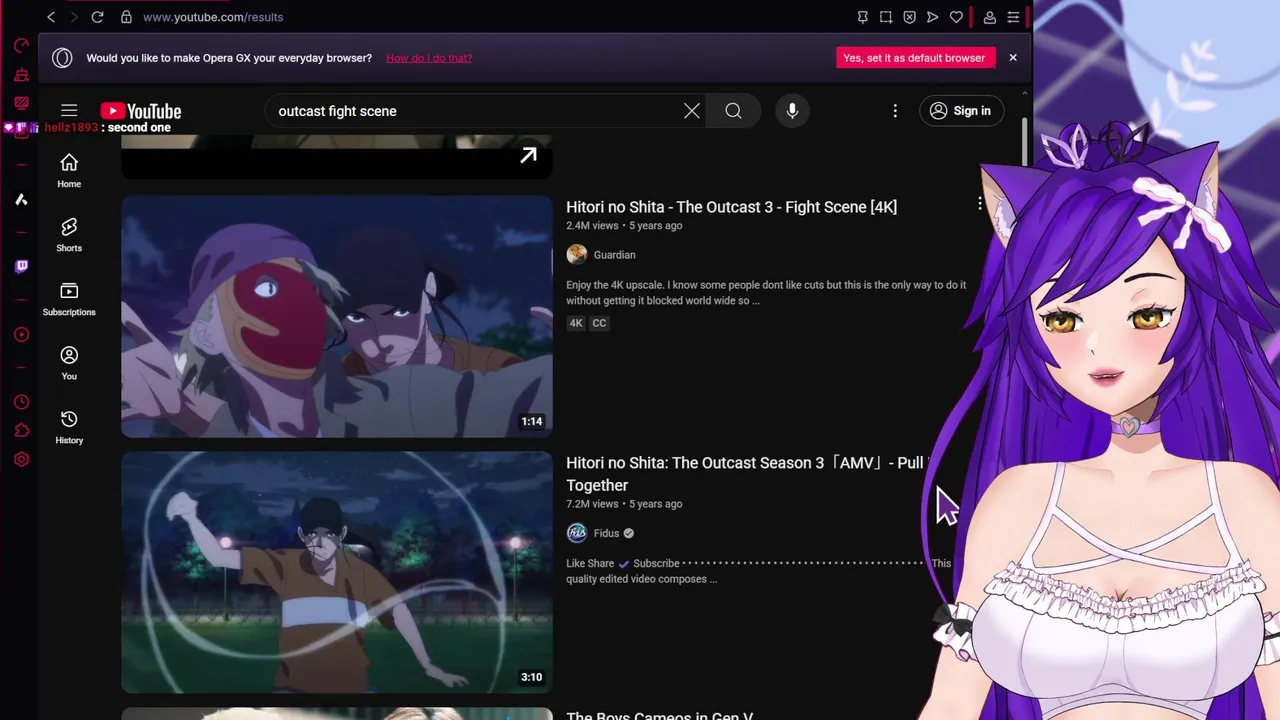Open 'The Outcast 3 - Fight Scene [4K]' thumbnail
Image resolution: width=1280 pixels, height=720 pixels.
[x=337, y=316]
